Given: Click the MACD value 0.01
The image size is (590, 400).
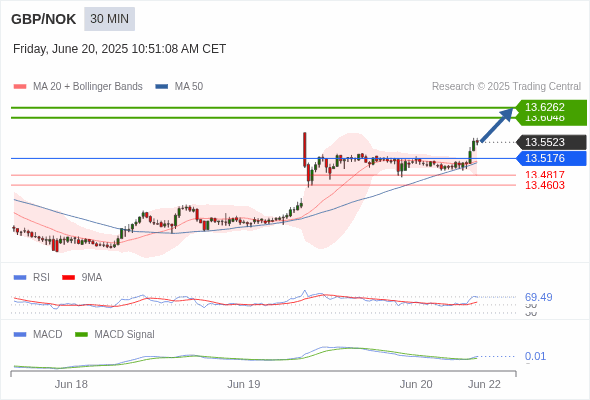Looking at the screenshot, I should pos(535,356).
